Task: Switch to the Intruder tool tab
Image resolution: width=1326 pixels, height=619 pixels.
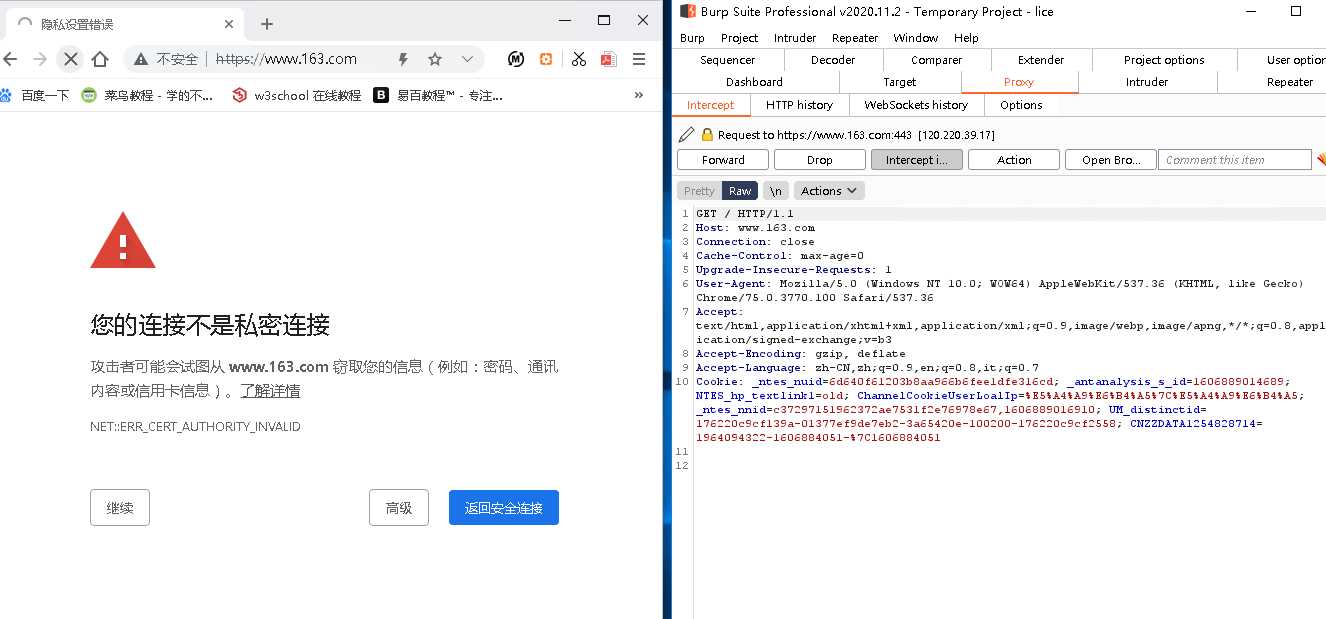Action: (x=1146, y=82)
